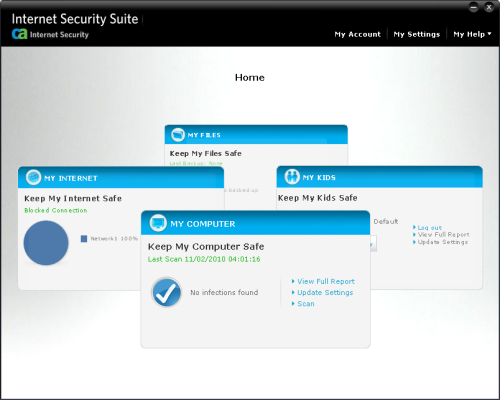
Task: Start a Scan from My Computer
Action: tap(306, 304)
